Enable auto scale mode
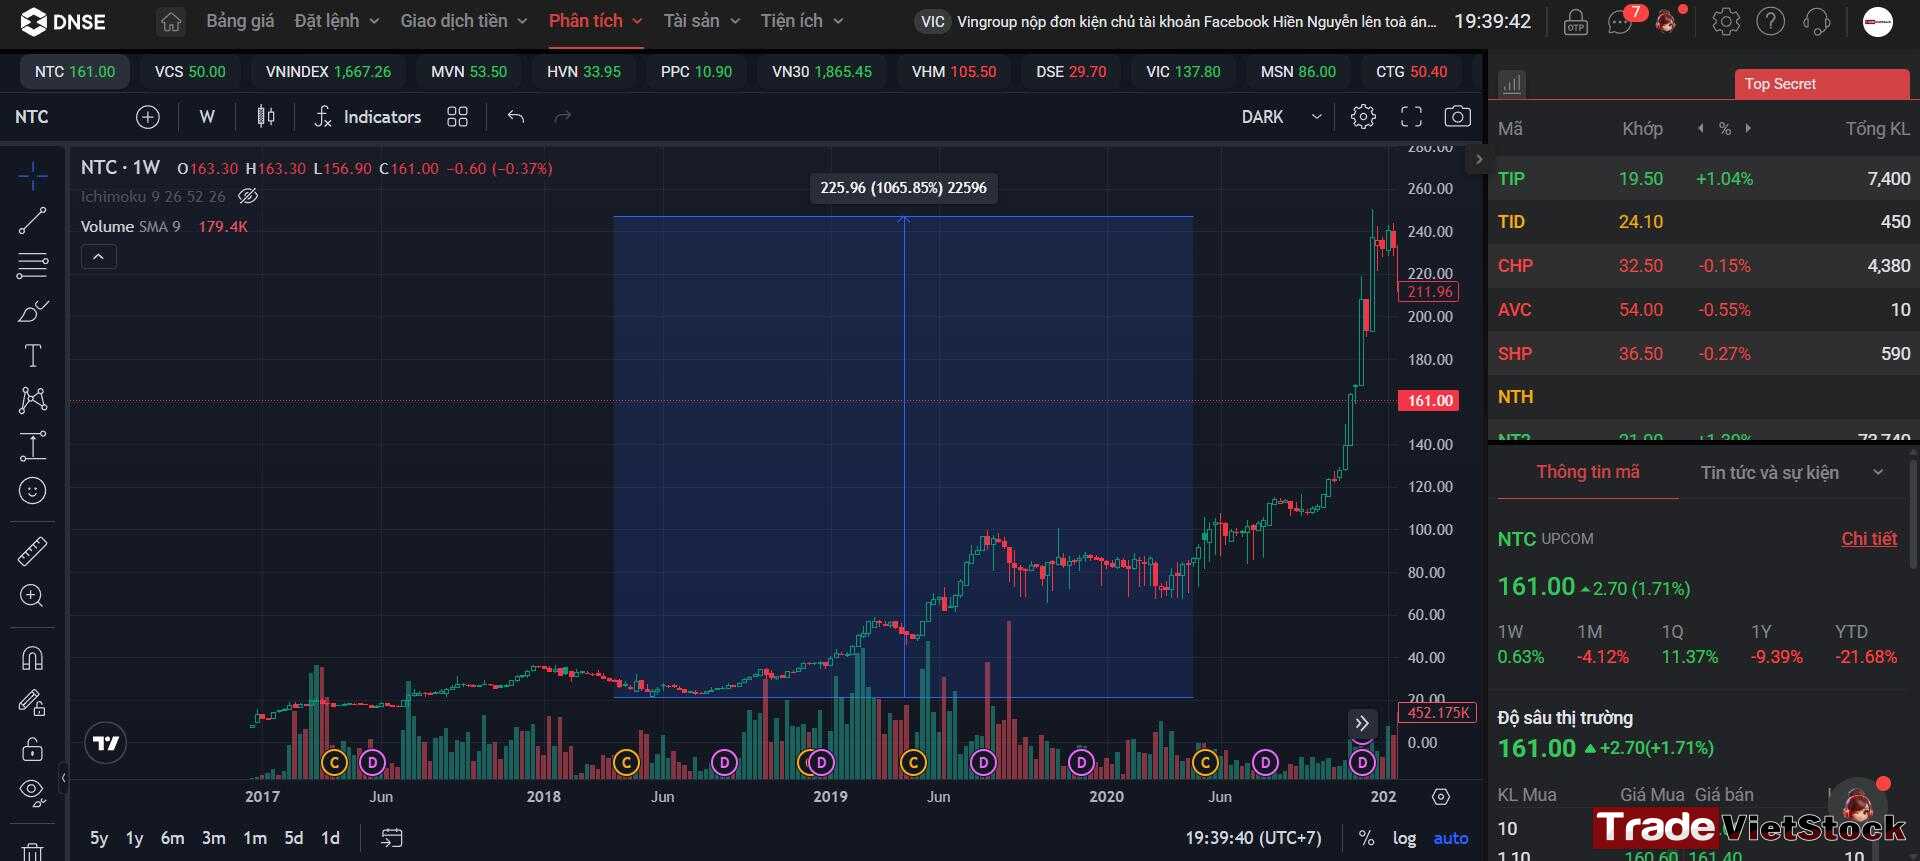The image size is (1920, 861). pyautogui.click(x=1451, y=838)
